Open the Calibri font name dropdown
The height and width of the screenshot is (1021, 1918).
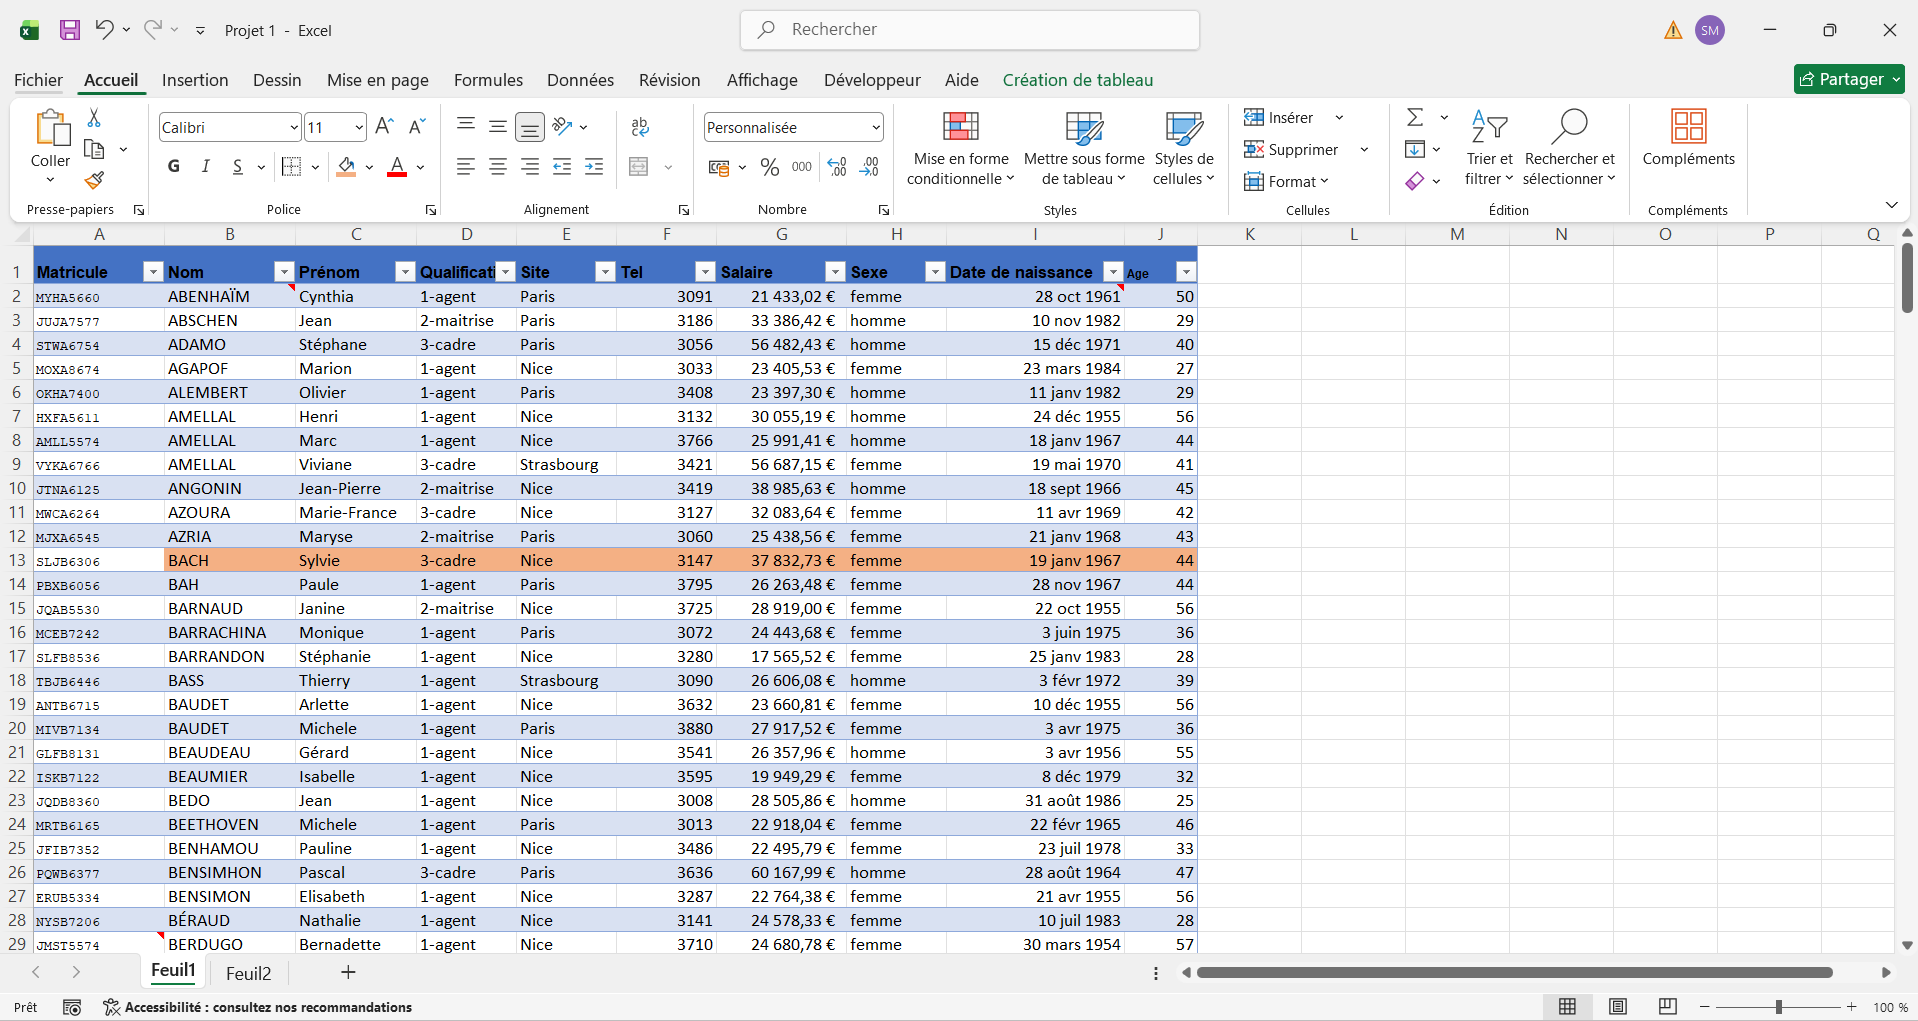click(x=293, y=127)
